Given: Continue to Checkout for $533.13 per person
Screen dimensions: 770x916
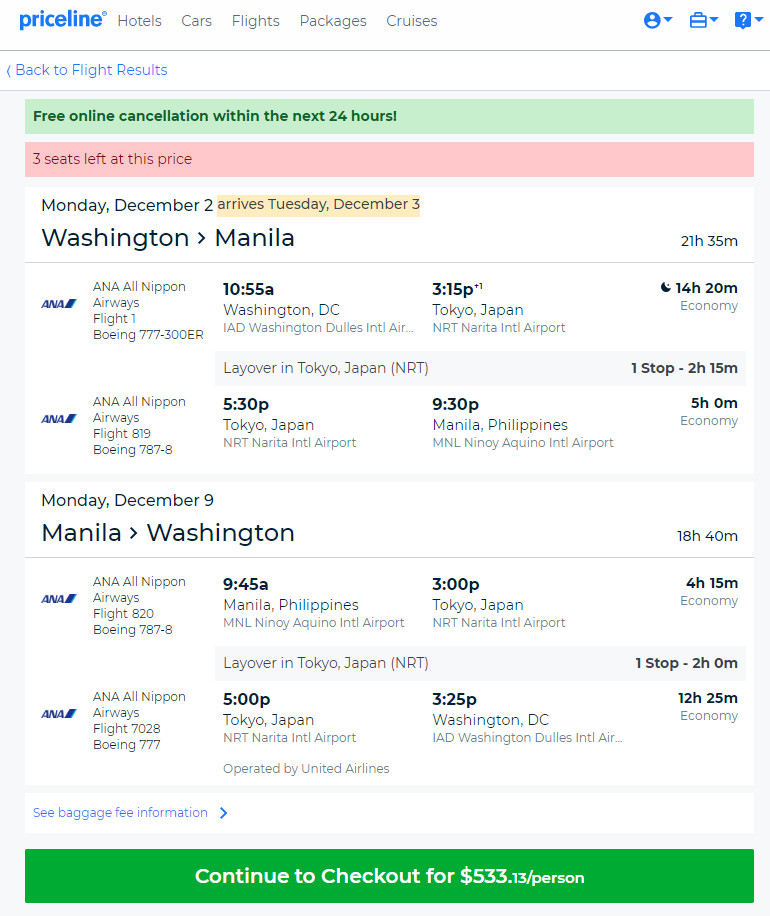Looking at the screenshot, I should 389,876.
